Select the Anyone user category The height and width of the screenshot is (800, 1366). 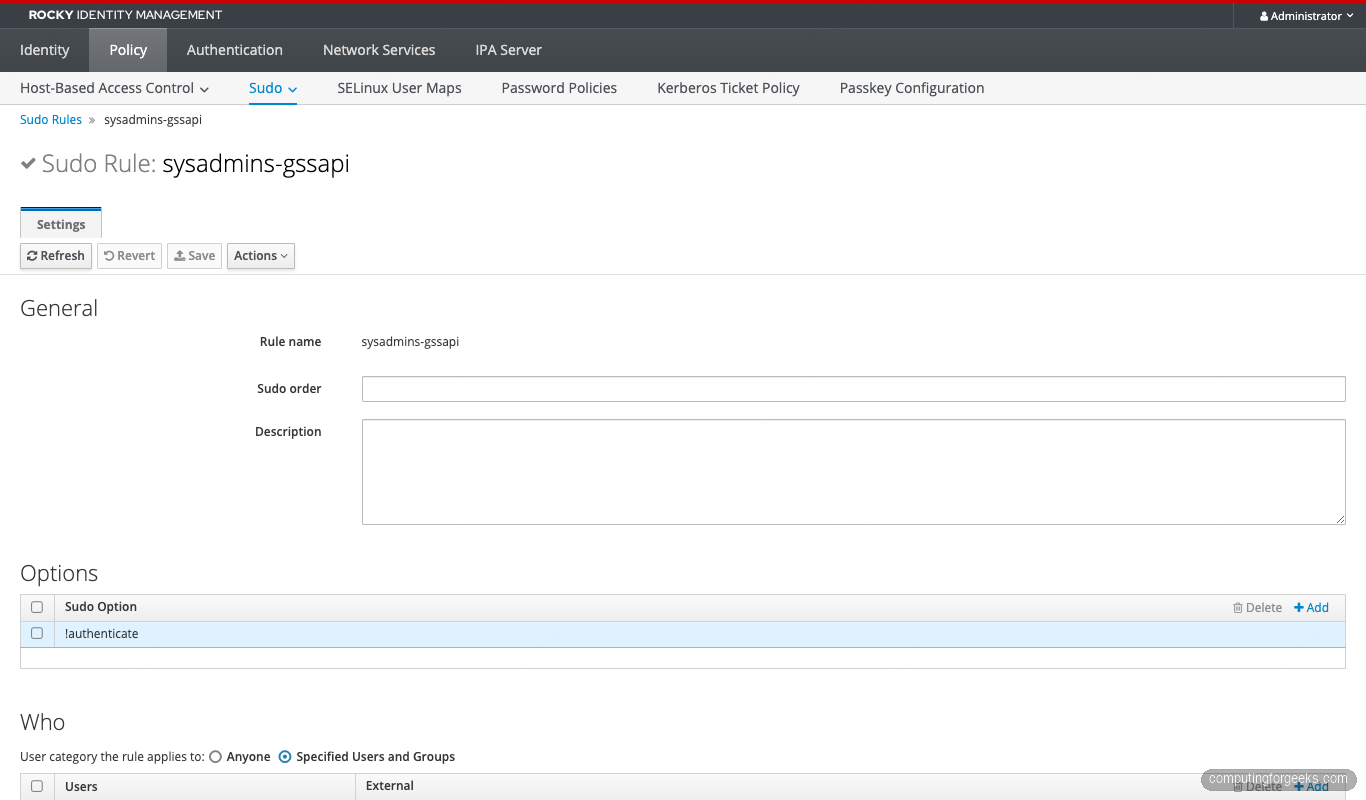coord(215,757)
